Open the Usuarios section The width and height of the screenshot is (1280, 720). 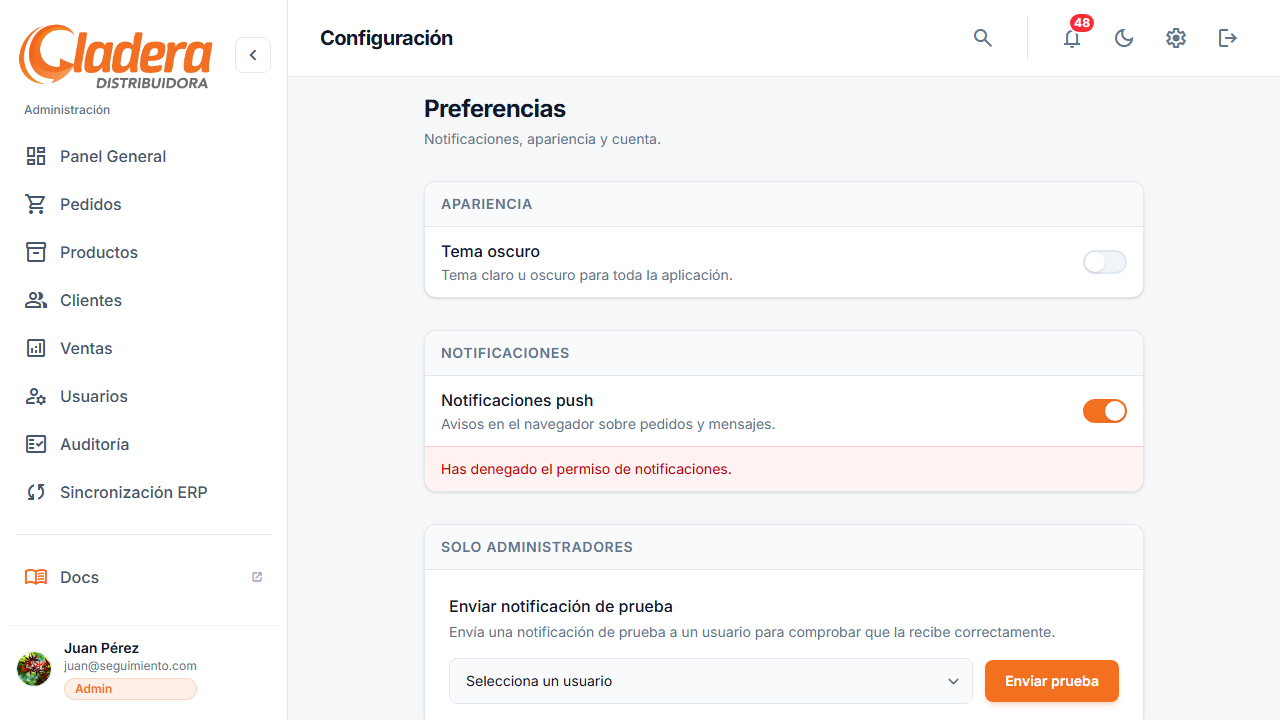94,396
